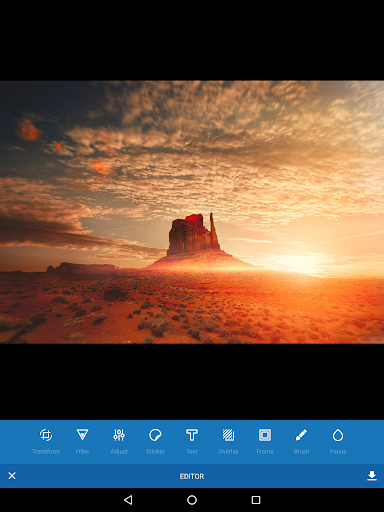Save image with the download icon
This screenshot has height=512, width=384.
[372, 476]
